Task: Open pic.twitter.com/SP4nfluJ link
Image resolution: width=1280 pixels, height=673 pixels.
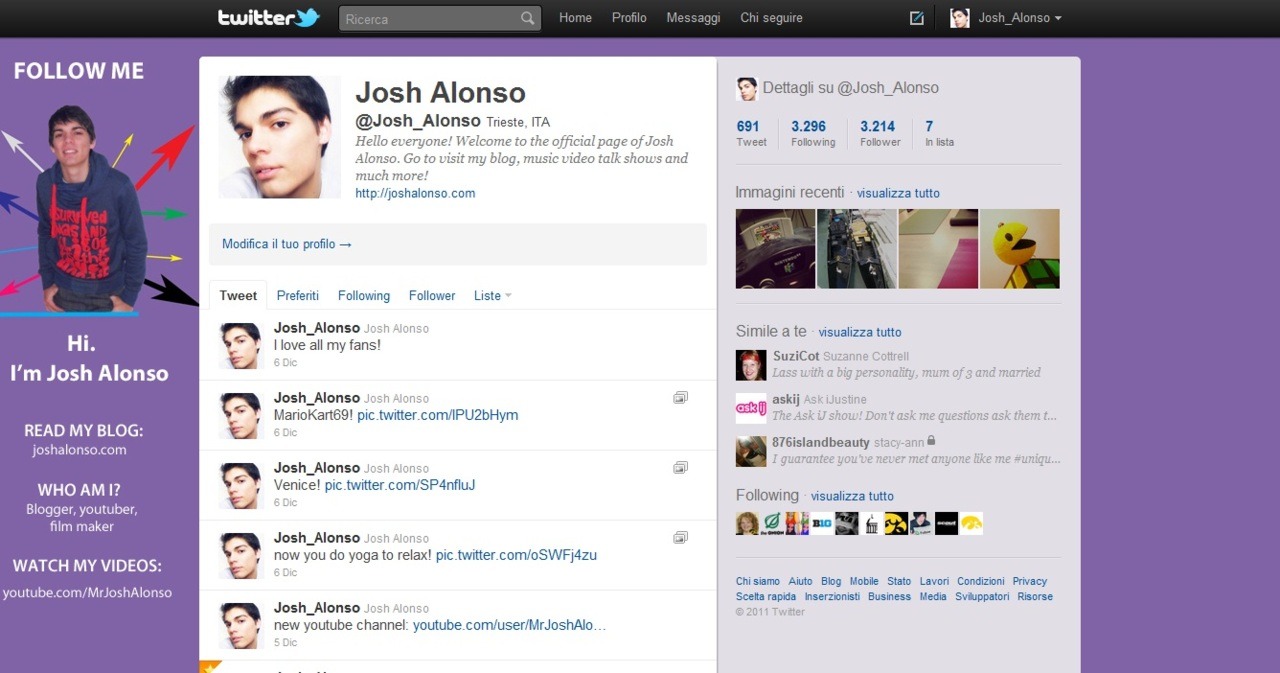Action: pyautogui.click(x=400, y=485)
